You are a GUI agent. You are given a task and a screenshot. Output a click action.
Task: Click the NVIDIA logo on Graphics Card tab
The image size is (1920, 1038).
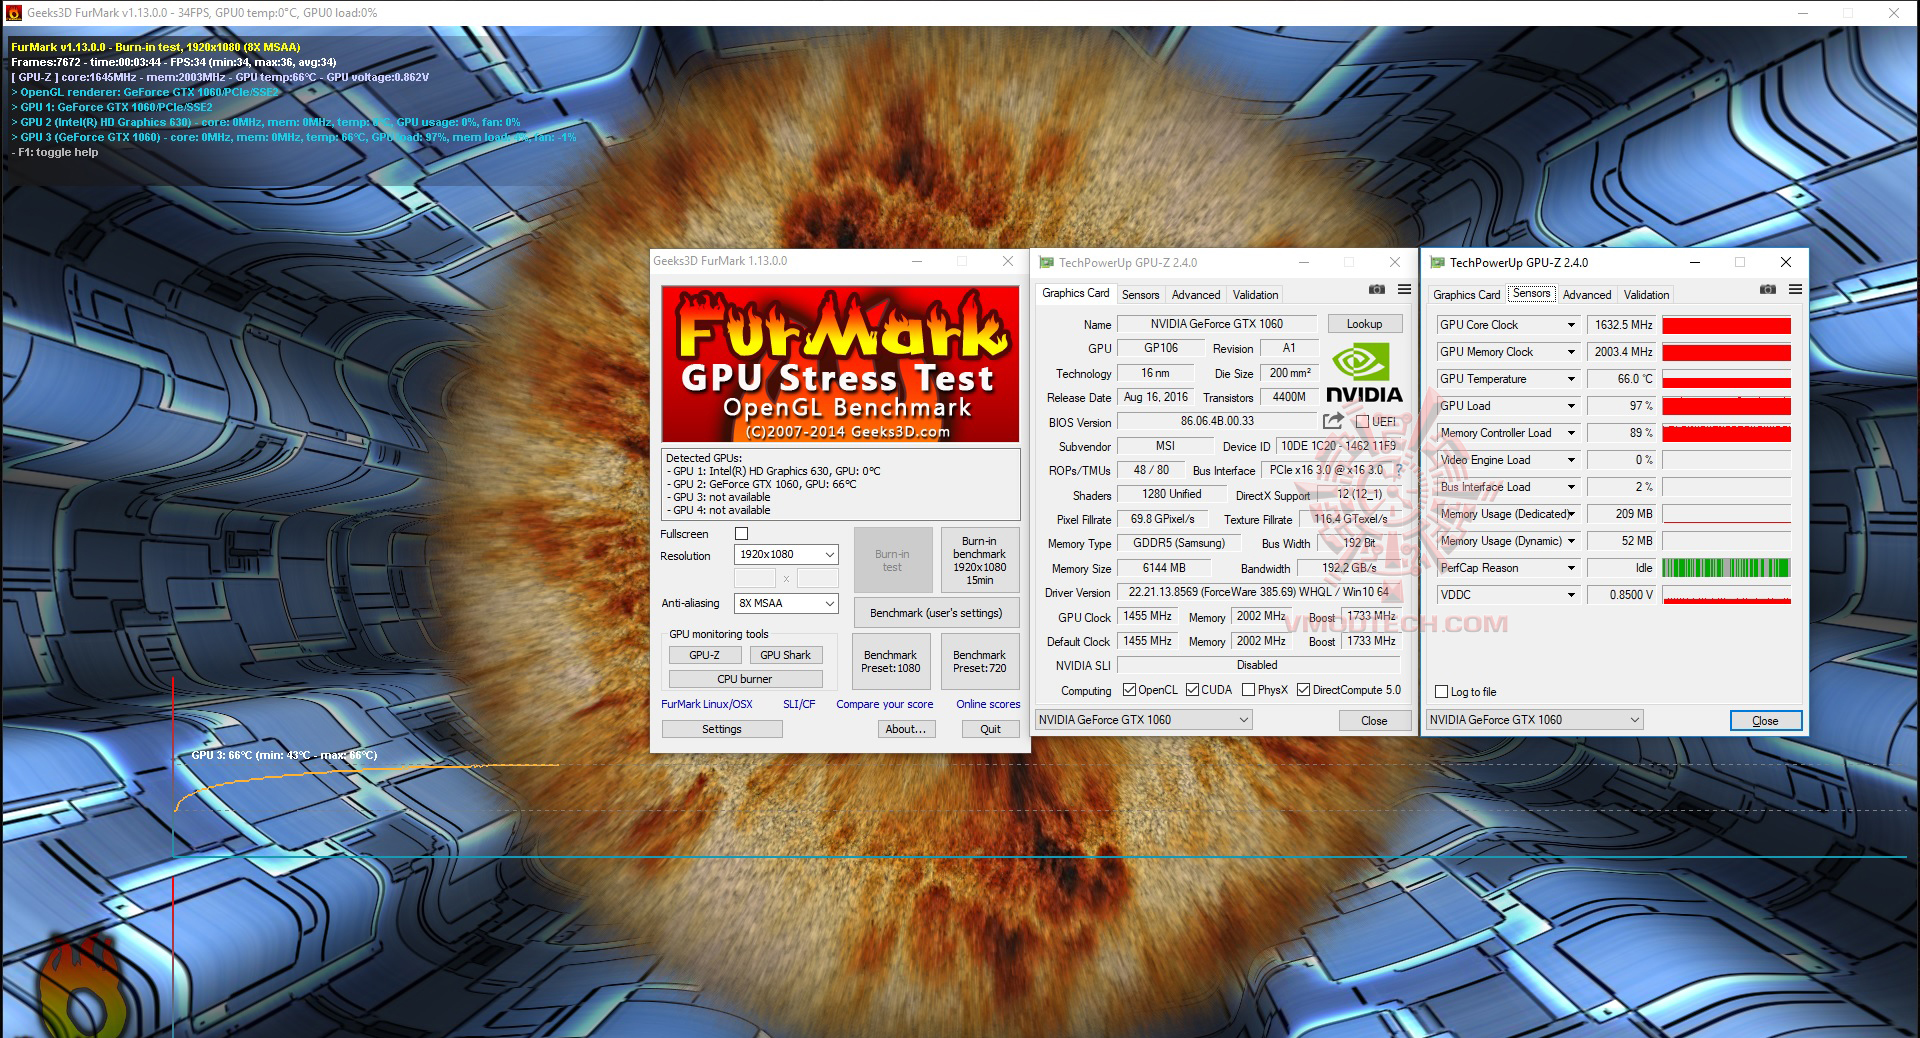(x=1363, y=370)
